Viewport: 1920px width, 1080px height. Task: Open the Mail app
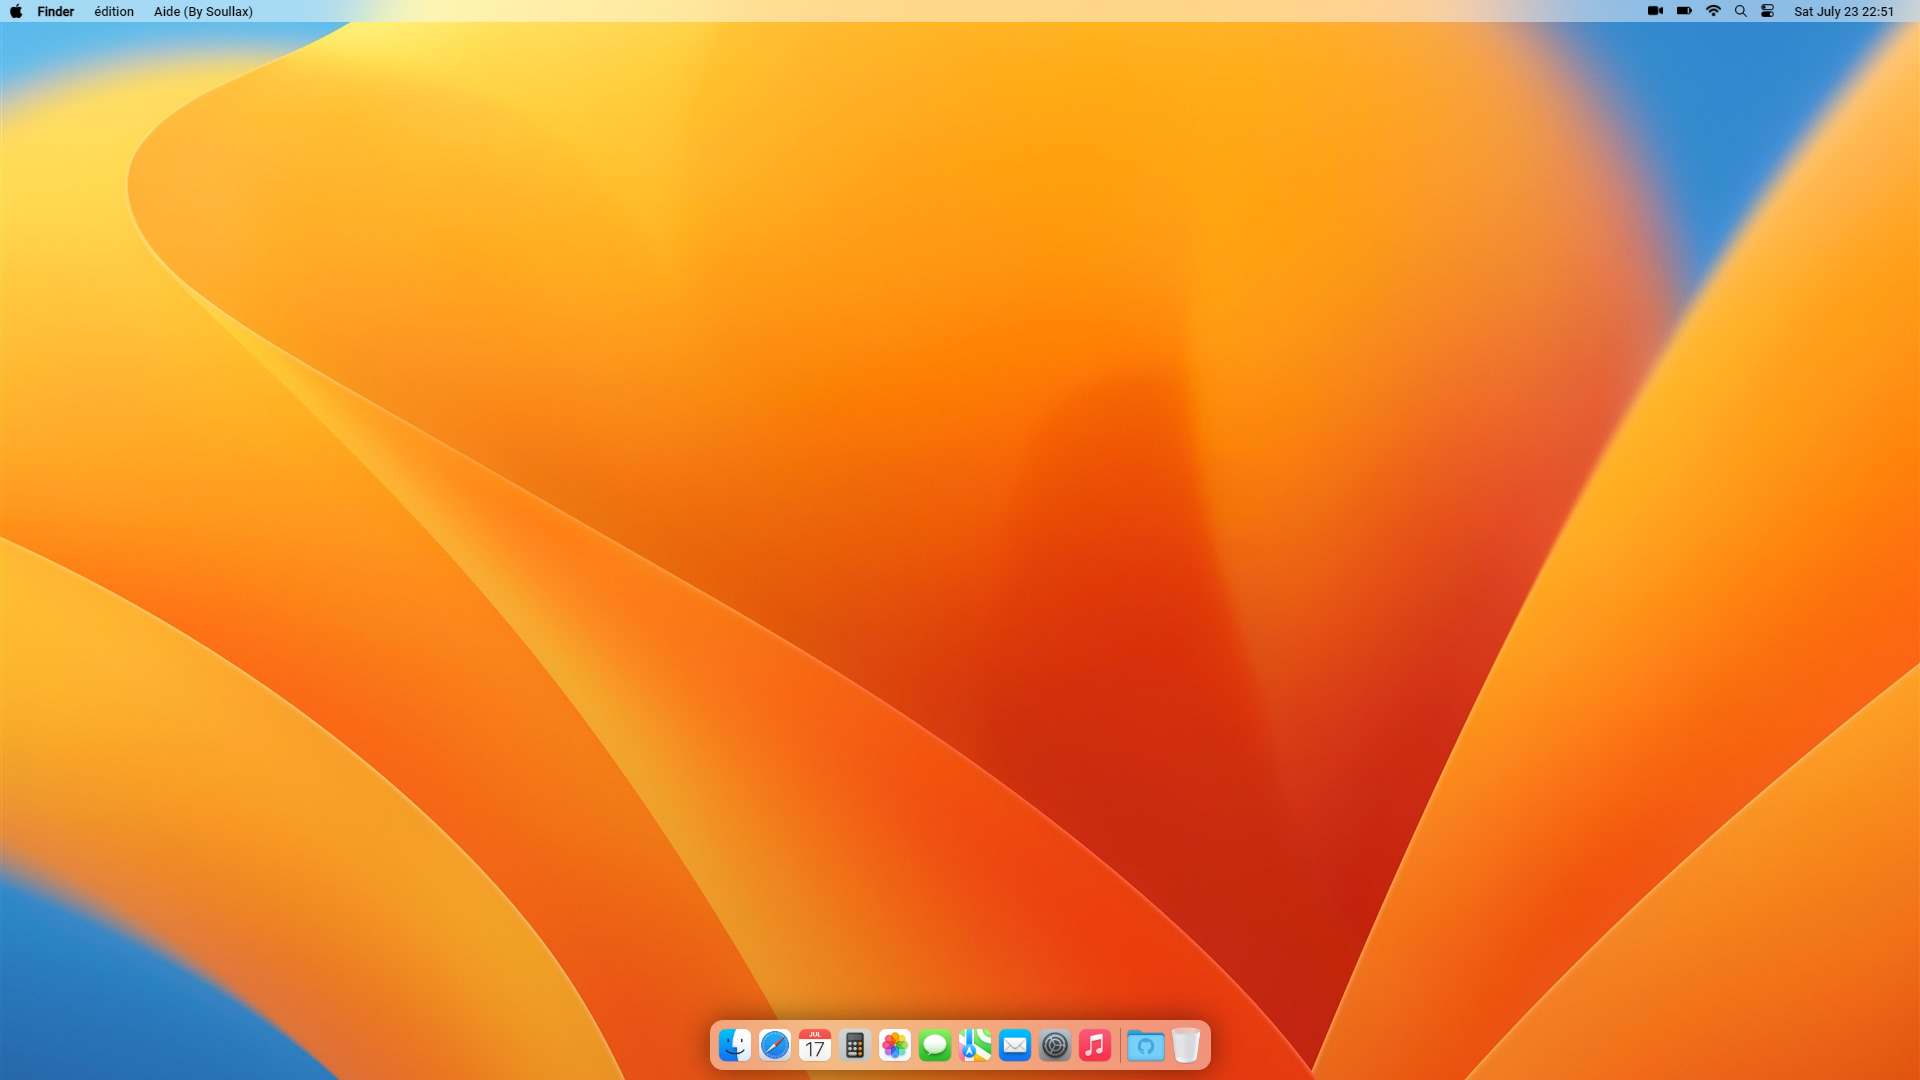click(x=1015, y=1045)
